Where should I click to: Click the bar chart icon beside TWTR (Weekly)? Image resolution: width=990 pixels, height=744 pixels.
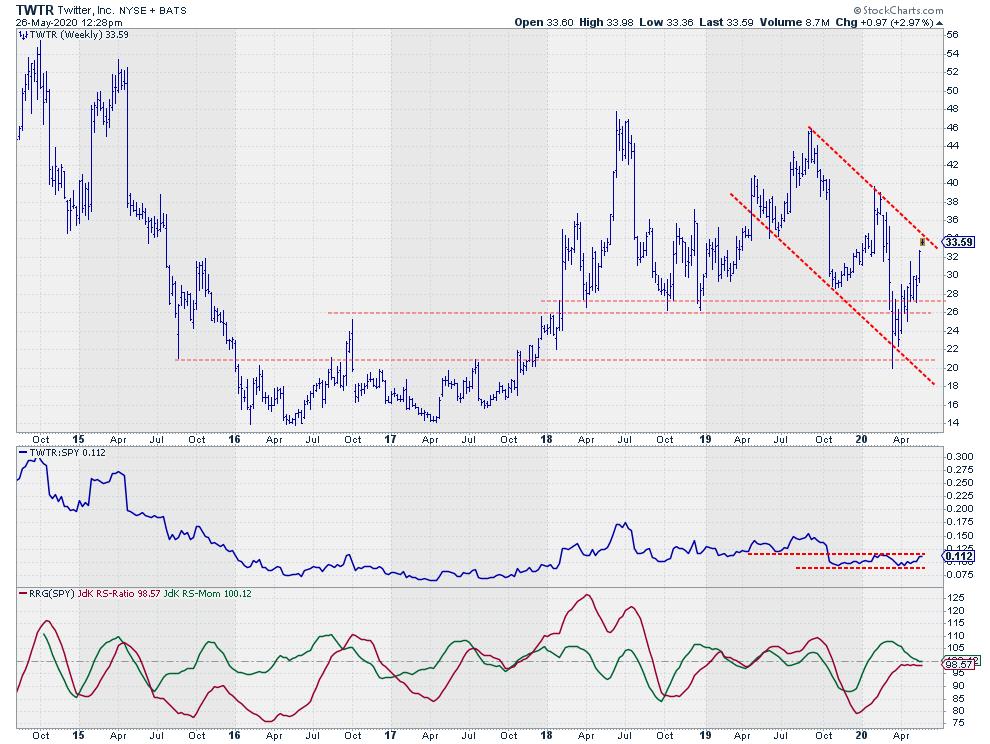tap(25, 33)
